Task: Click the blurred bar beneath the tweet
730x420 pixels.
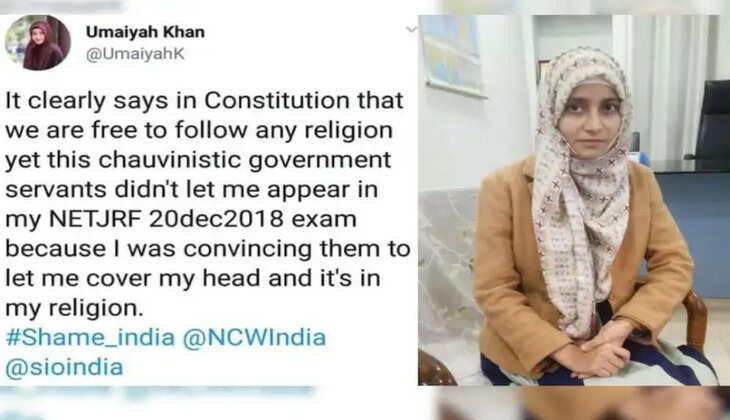Action: coord(158,395)
